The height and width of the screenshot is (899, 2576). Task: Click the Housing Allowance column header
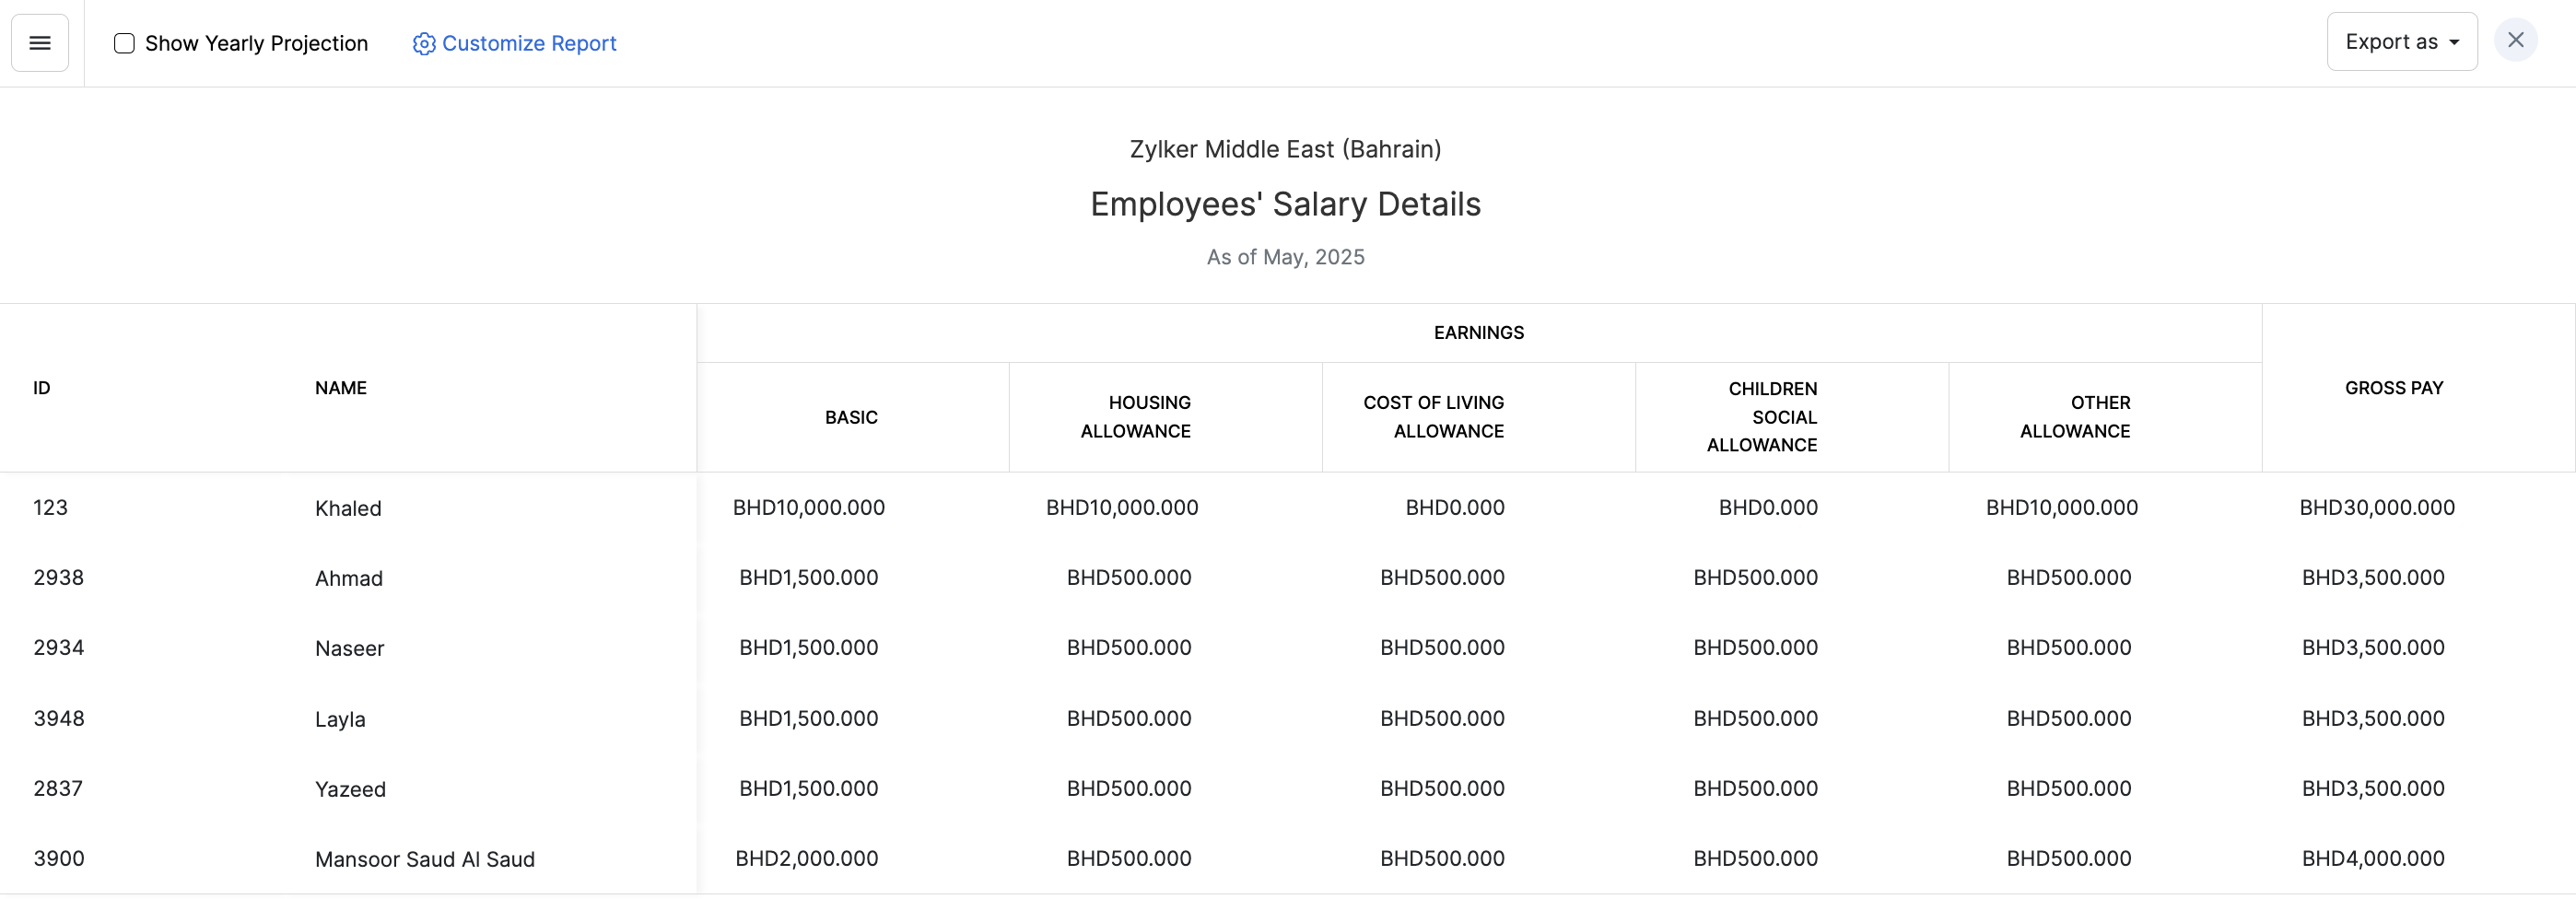1135,417
